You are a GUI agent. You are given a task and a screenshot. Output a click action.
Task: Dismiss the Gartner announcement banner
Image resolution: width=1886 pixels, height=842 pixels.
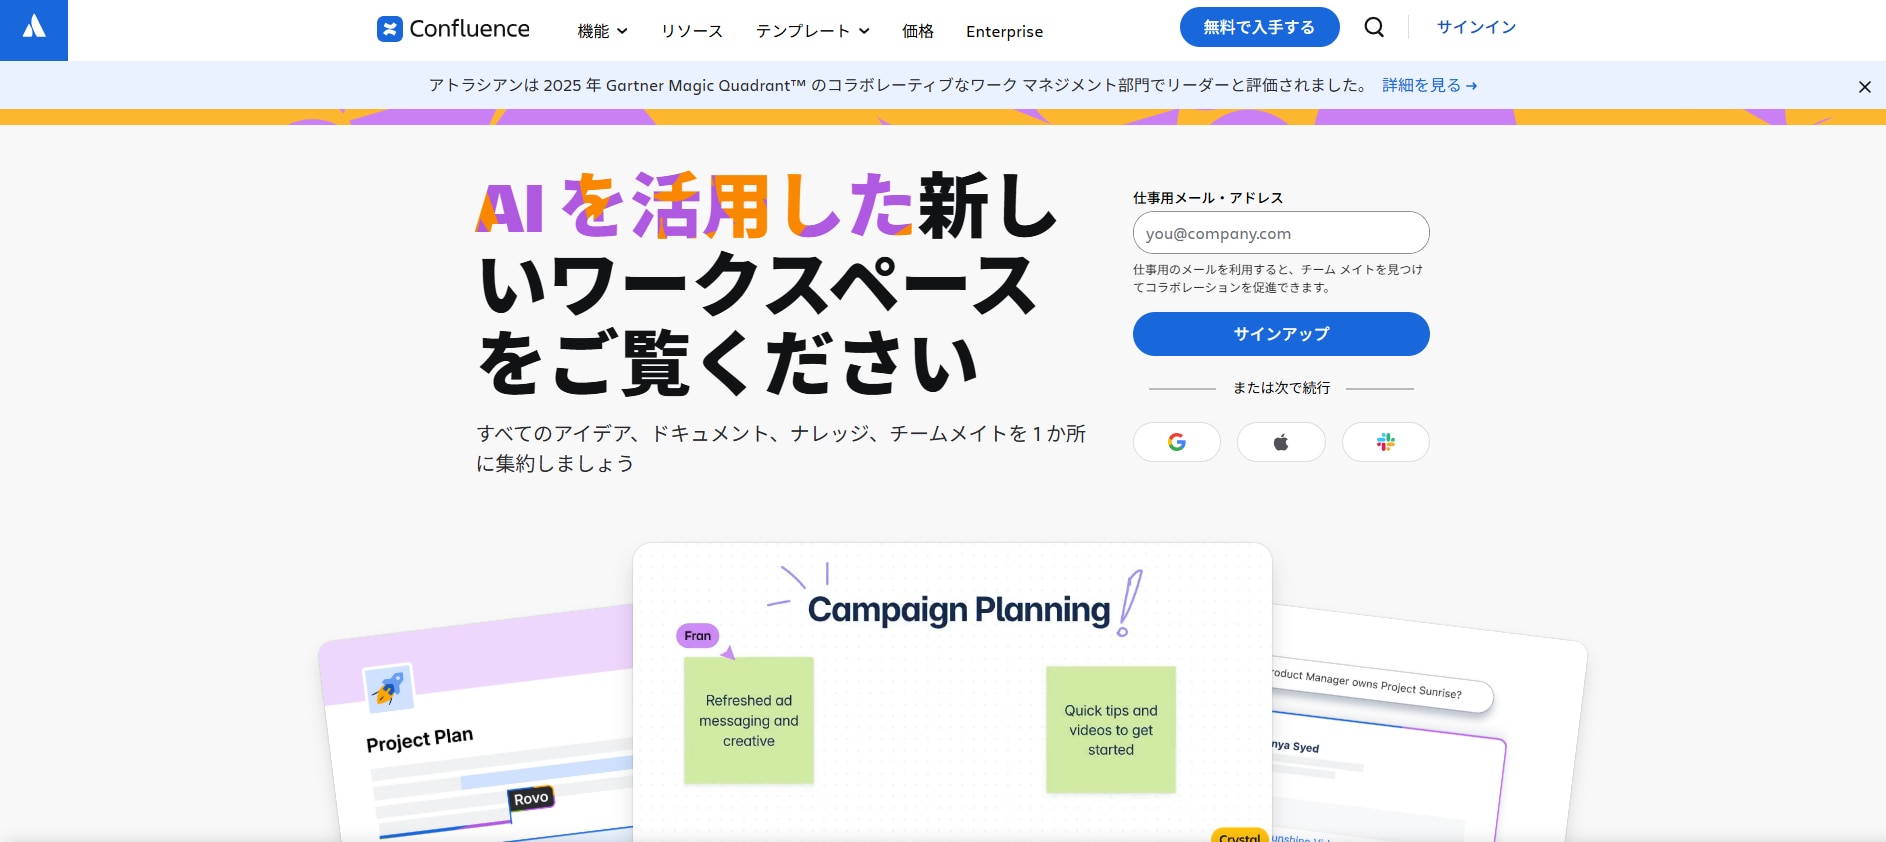[1864, 87]
